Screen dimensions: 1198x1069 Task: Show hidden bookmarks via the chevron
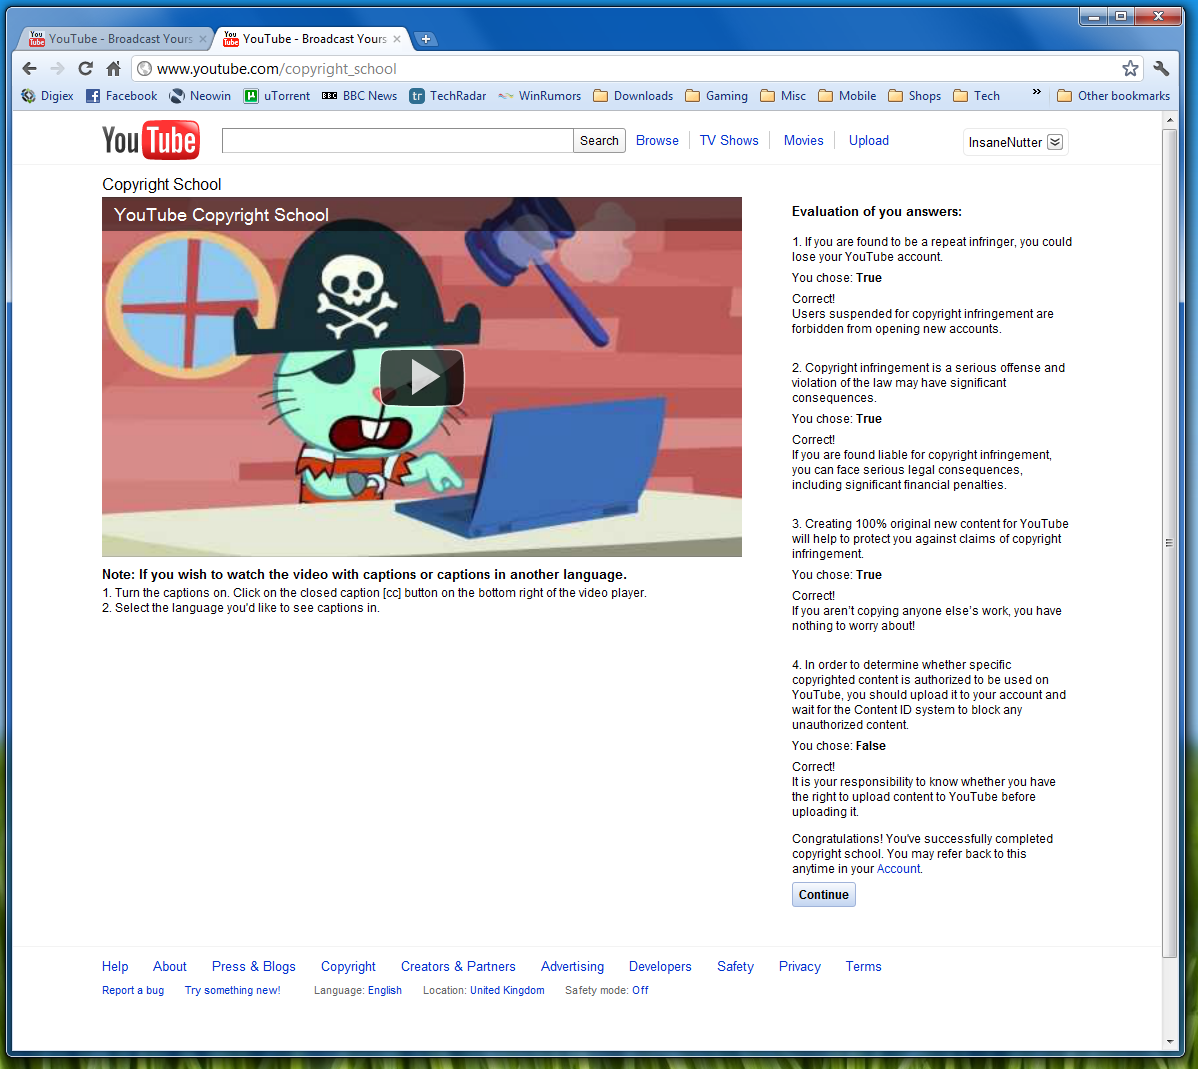click(x=1037, y=92)
